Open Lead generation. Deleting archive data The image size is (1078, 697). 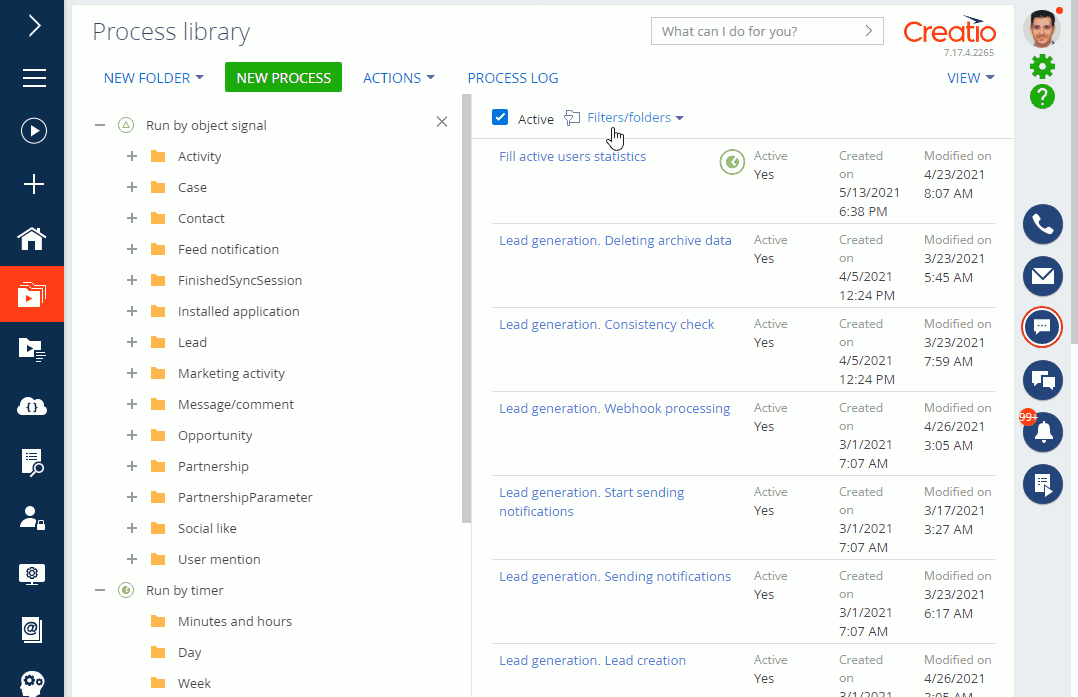(615, 241)
